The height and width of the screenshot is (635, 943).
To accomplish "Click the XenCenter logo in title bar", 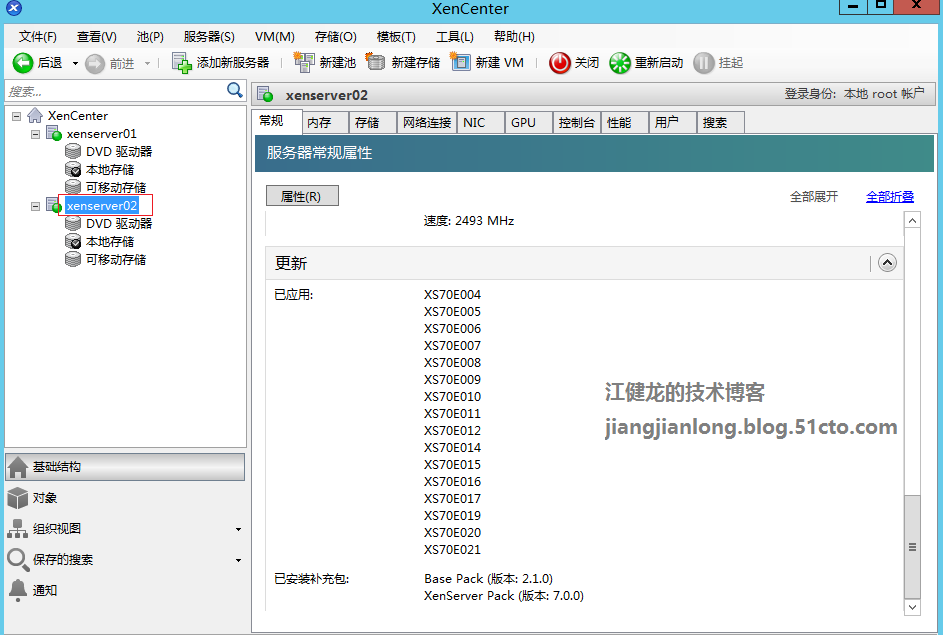I will [14, 8].
